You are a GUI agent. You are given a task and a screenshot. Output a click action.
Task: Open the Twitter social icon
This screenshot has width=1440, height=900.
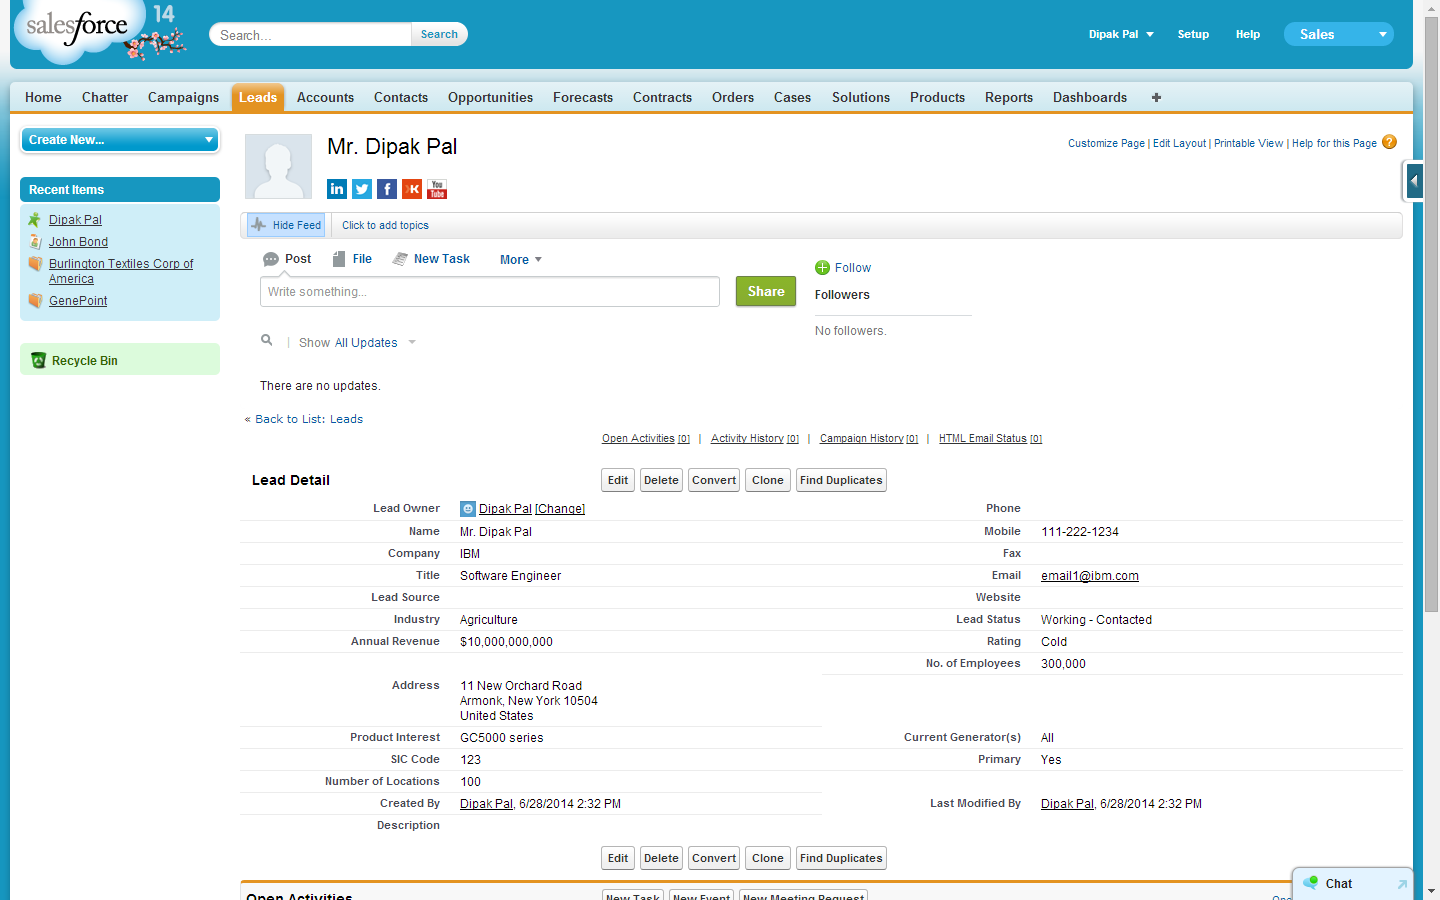pyautogui.click(x=362, y=189)
